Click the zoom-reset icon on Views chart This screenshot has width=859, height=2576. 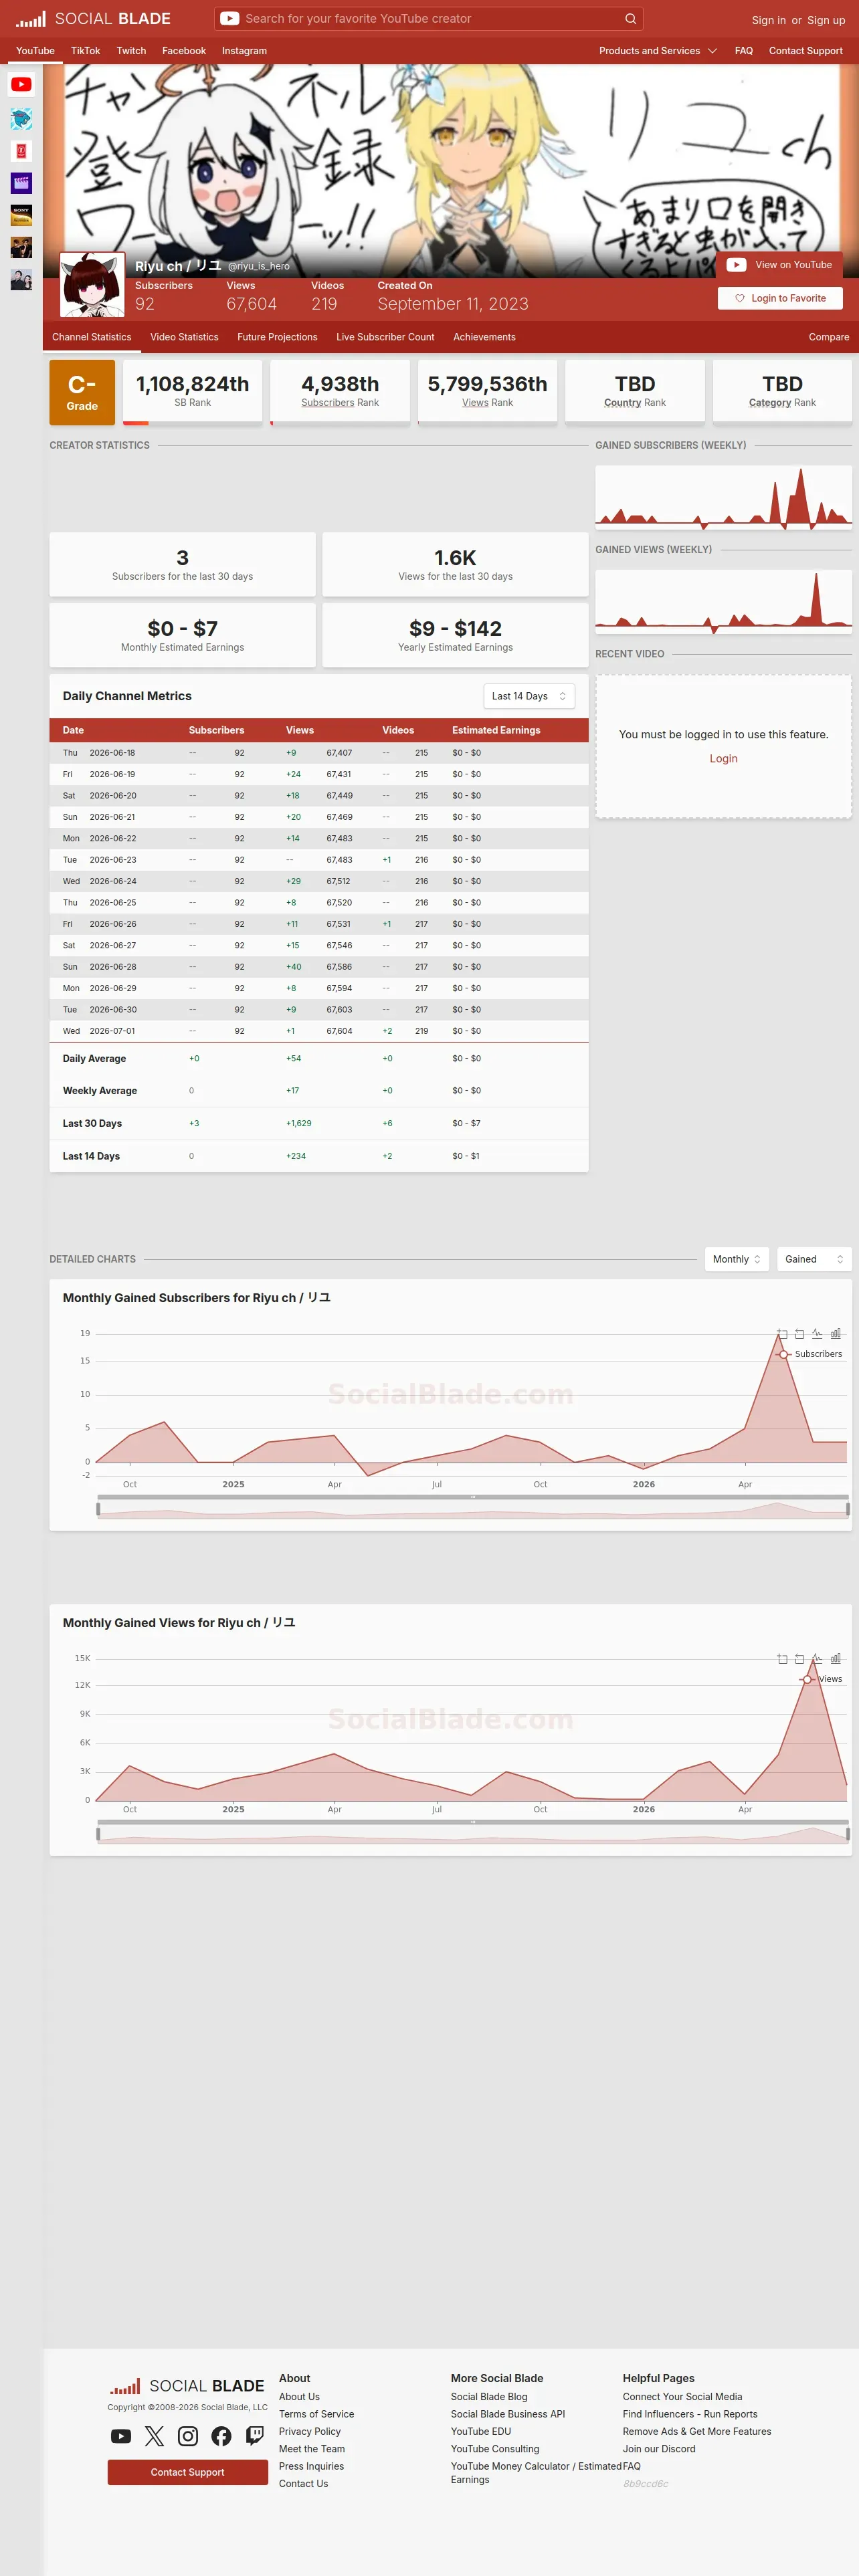tap(799, 1659)
